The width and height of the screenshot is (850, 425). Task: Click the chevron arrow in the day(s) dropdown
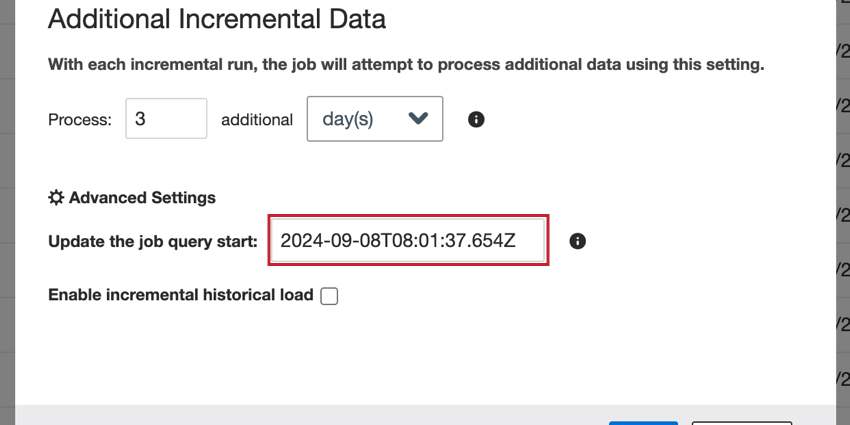[x=419, y=118]
